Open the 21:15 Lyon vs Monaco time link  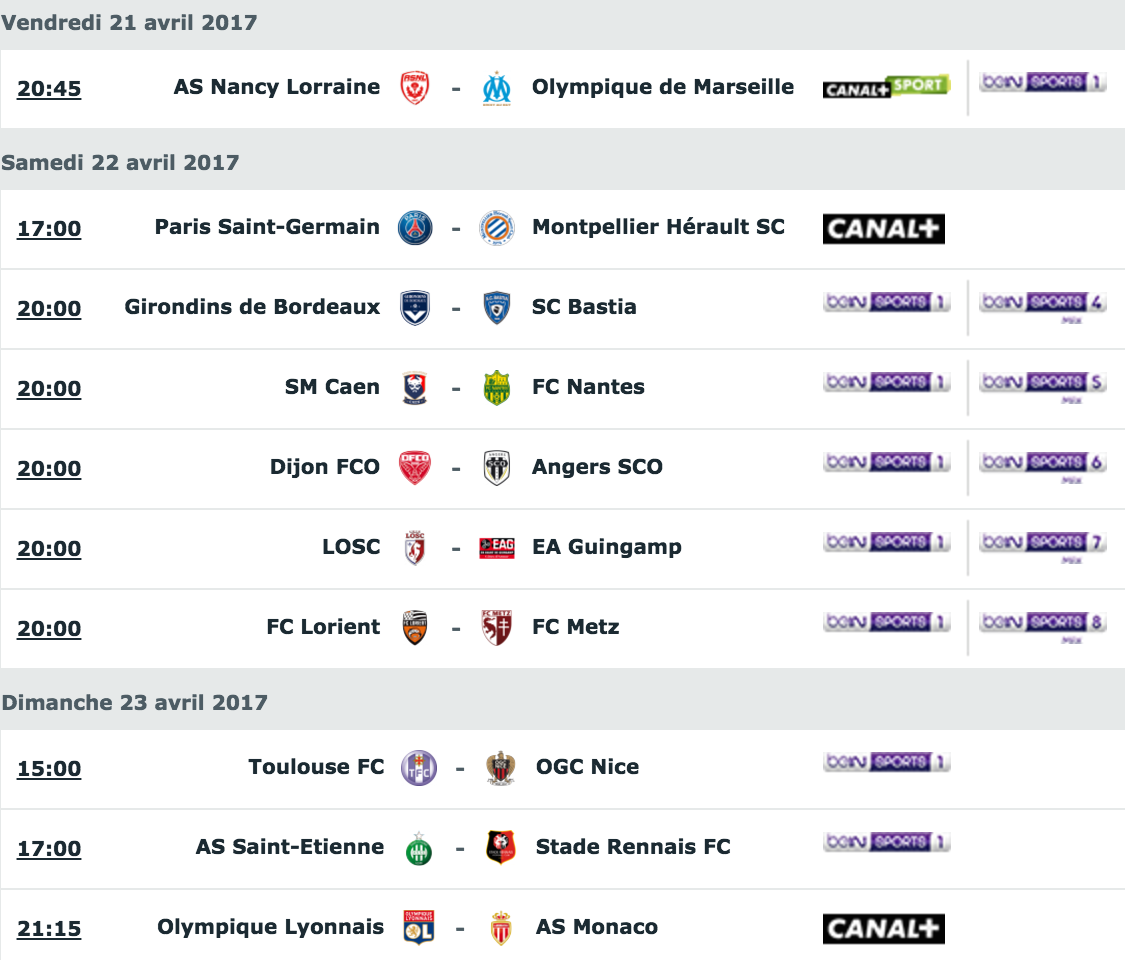tap(49, 929)
